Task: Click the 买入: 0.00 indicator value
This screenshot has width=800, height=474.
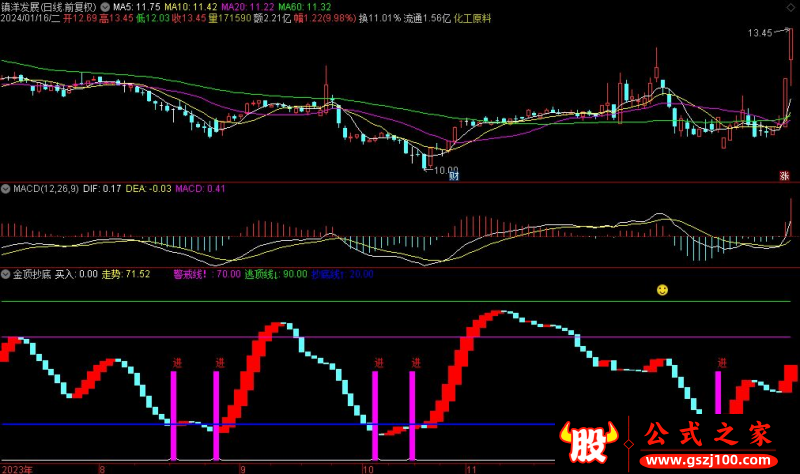Action: [x=76, y=275]
